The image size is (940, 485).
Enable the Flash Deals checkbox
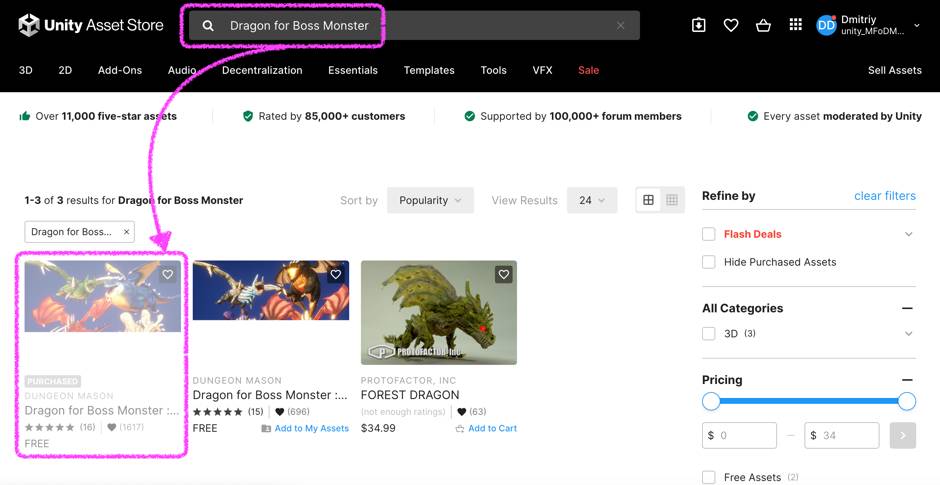(x=708, y=234)
